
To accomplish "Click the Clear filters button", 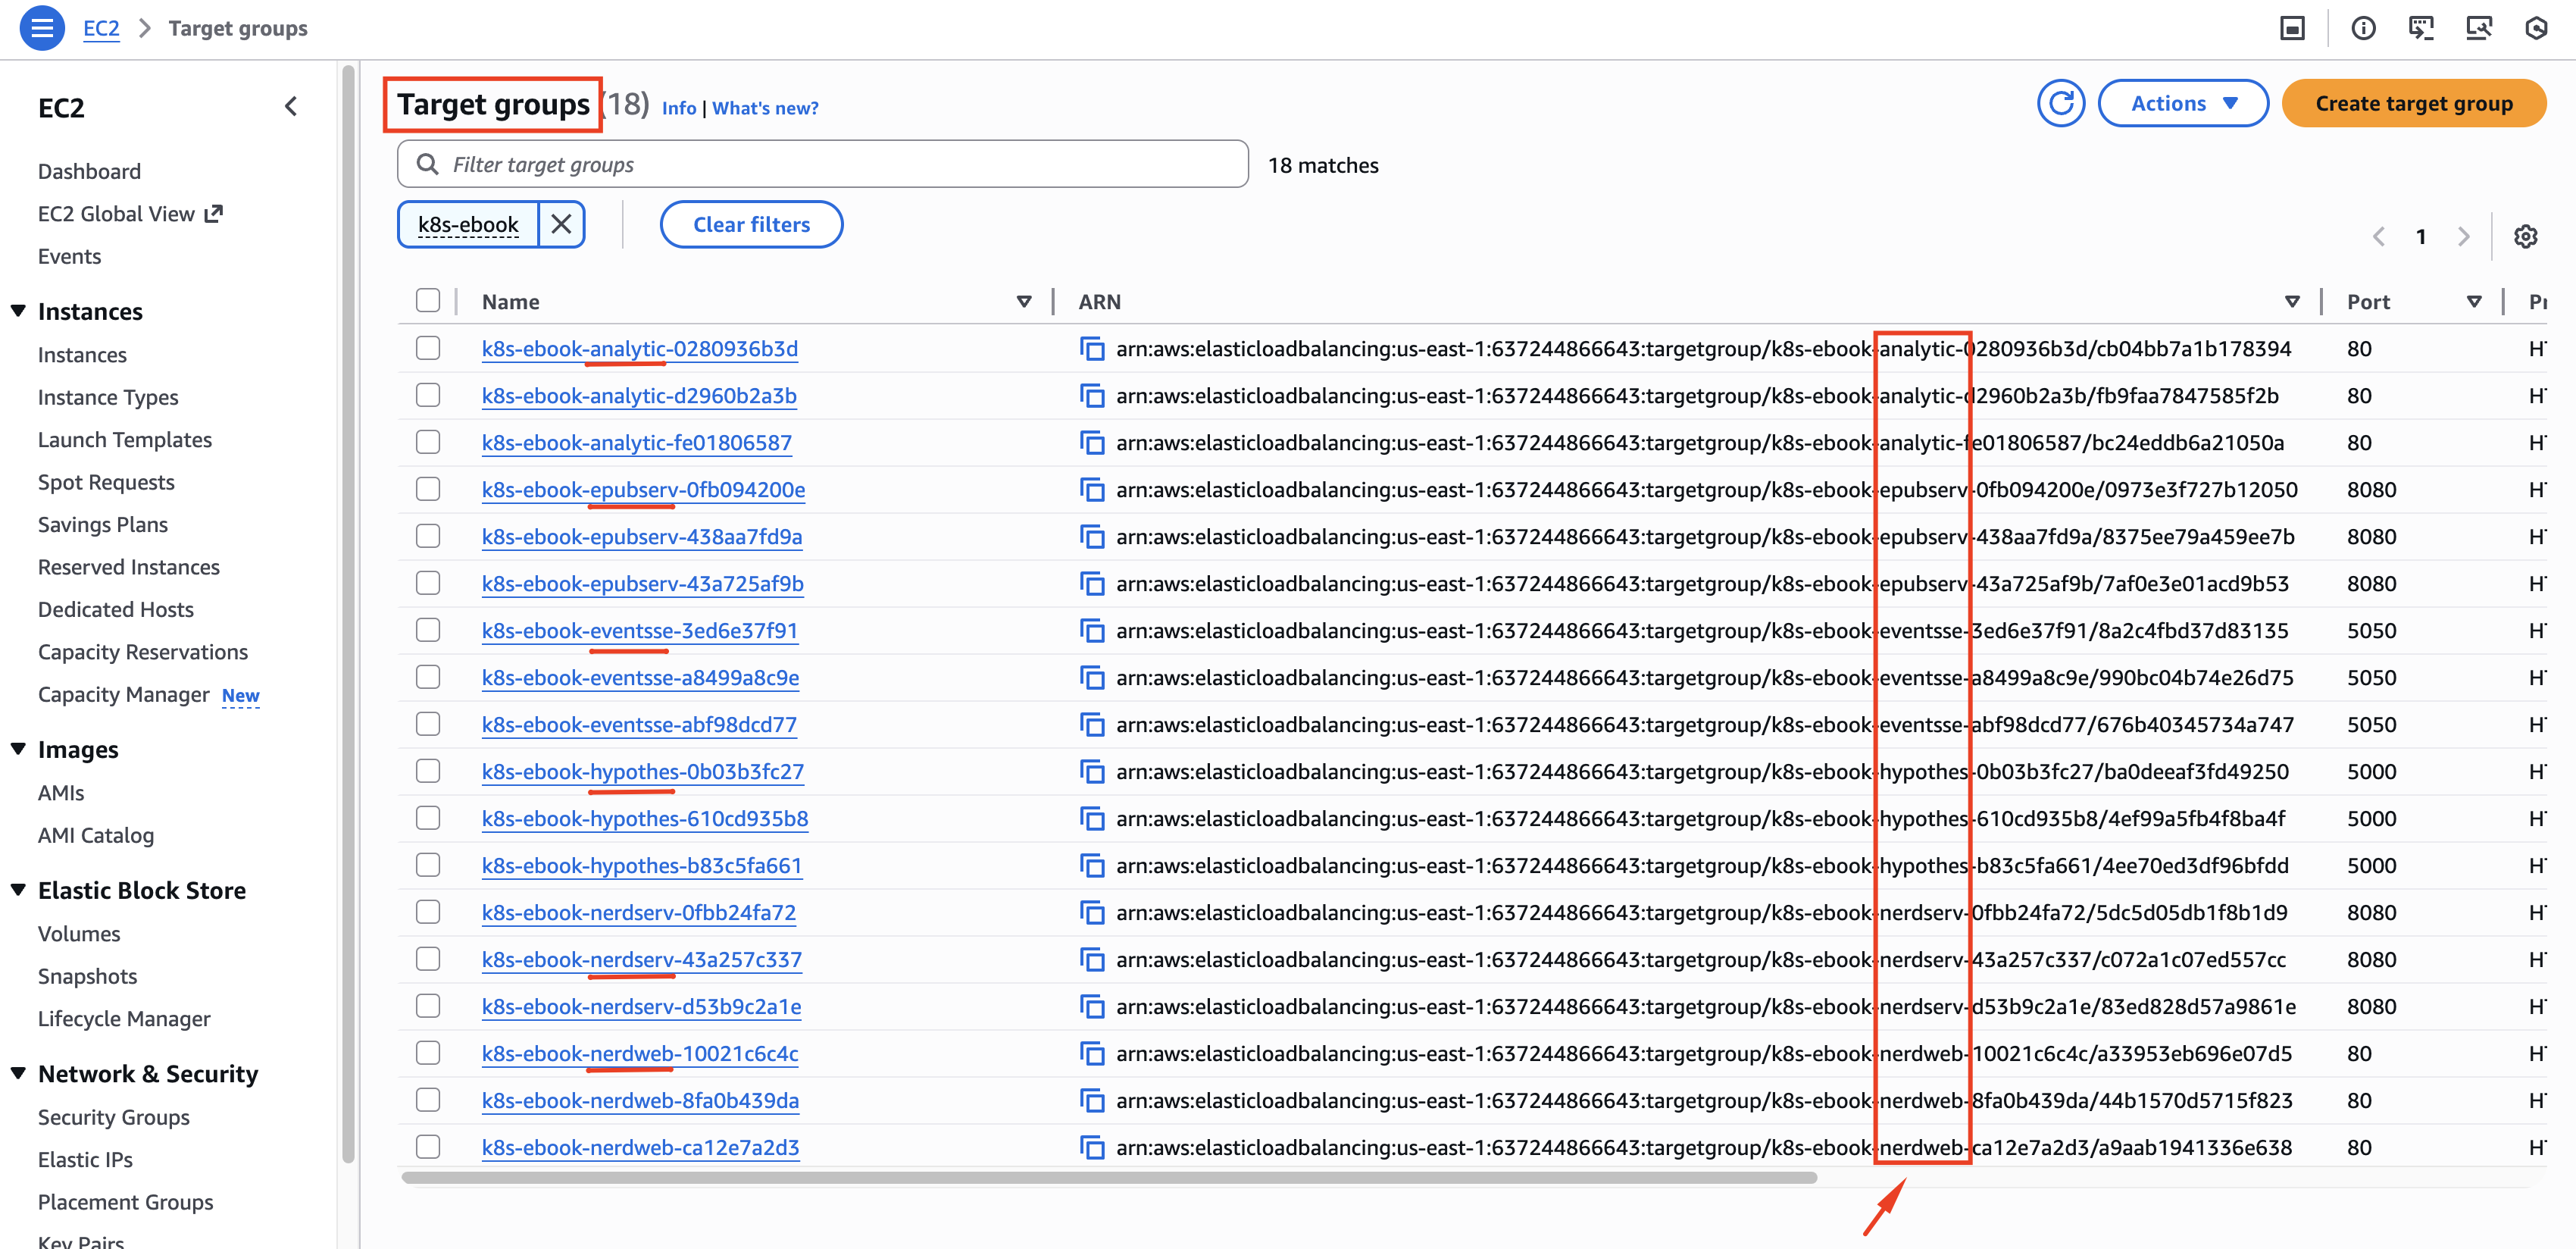I will 751,224.
